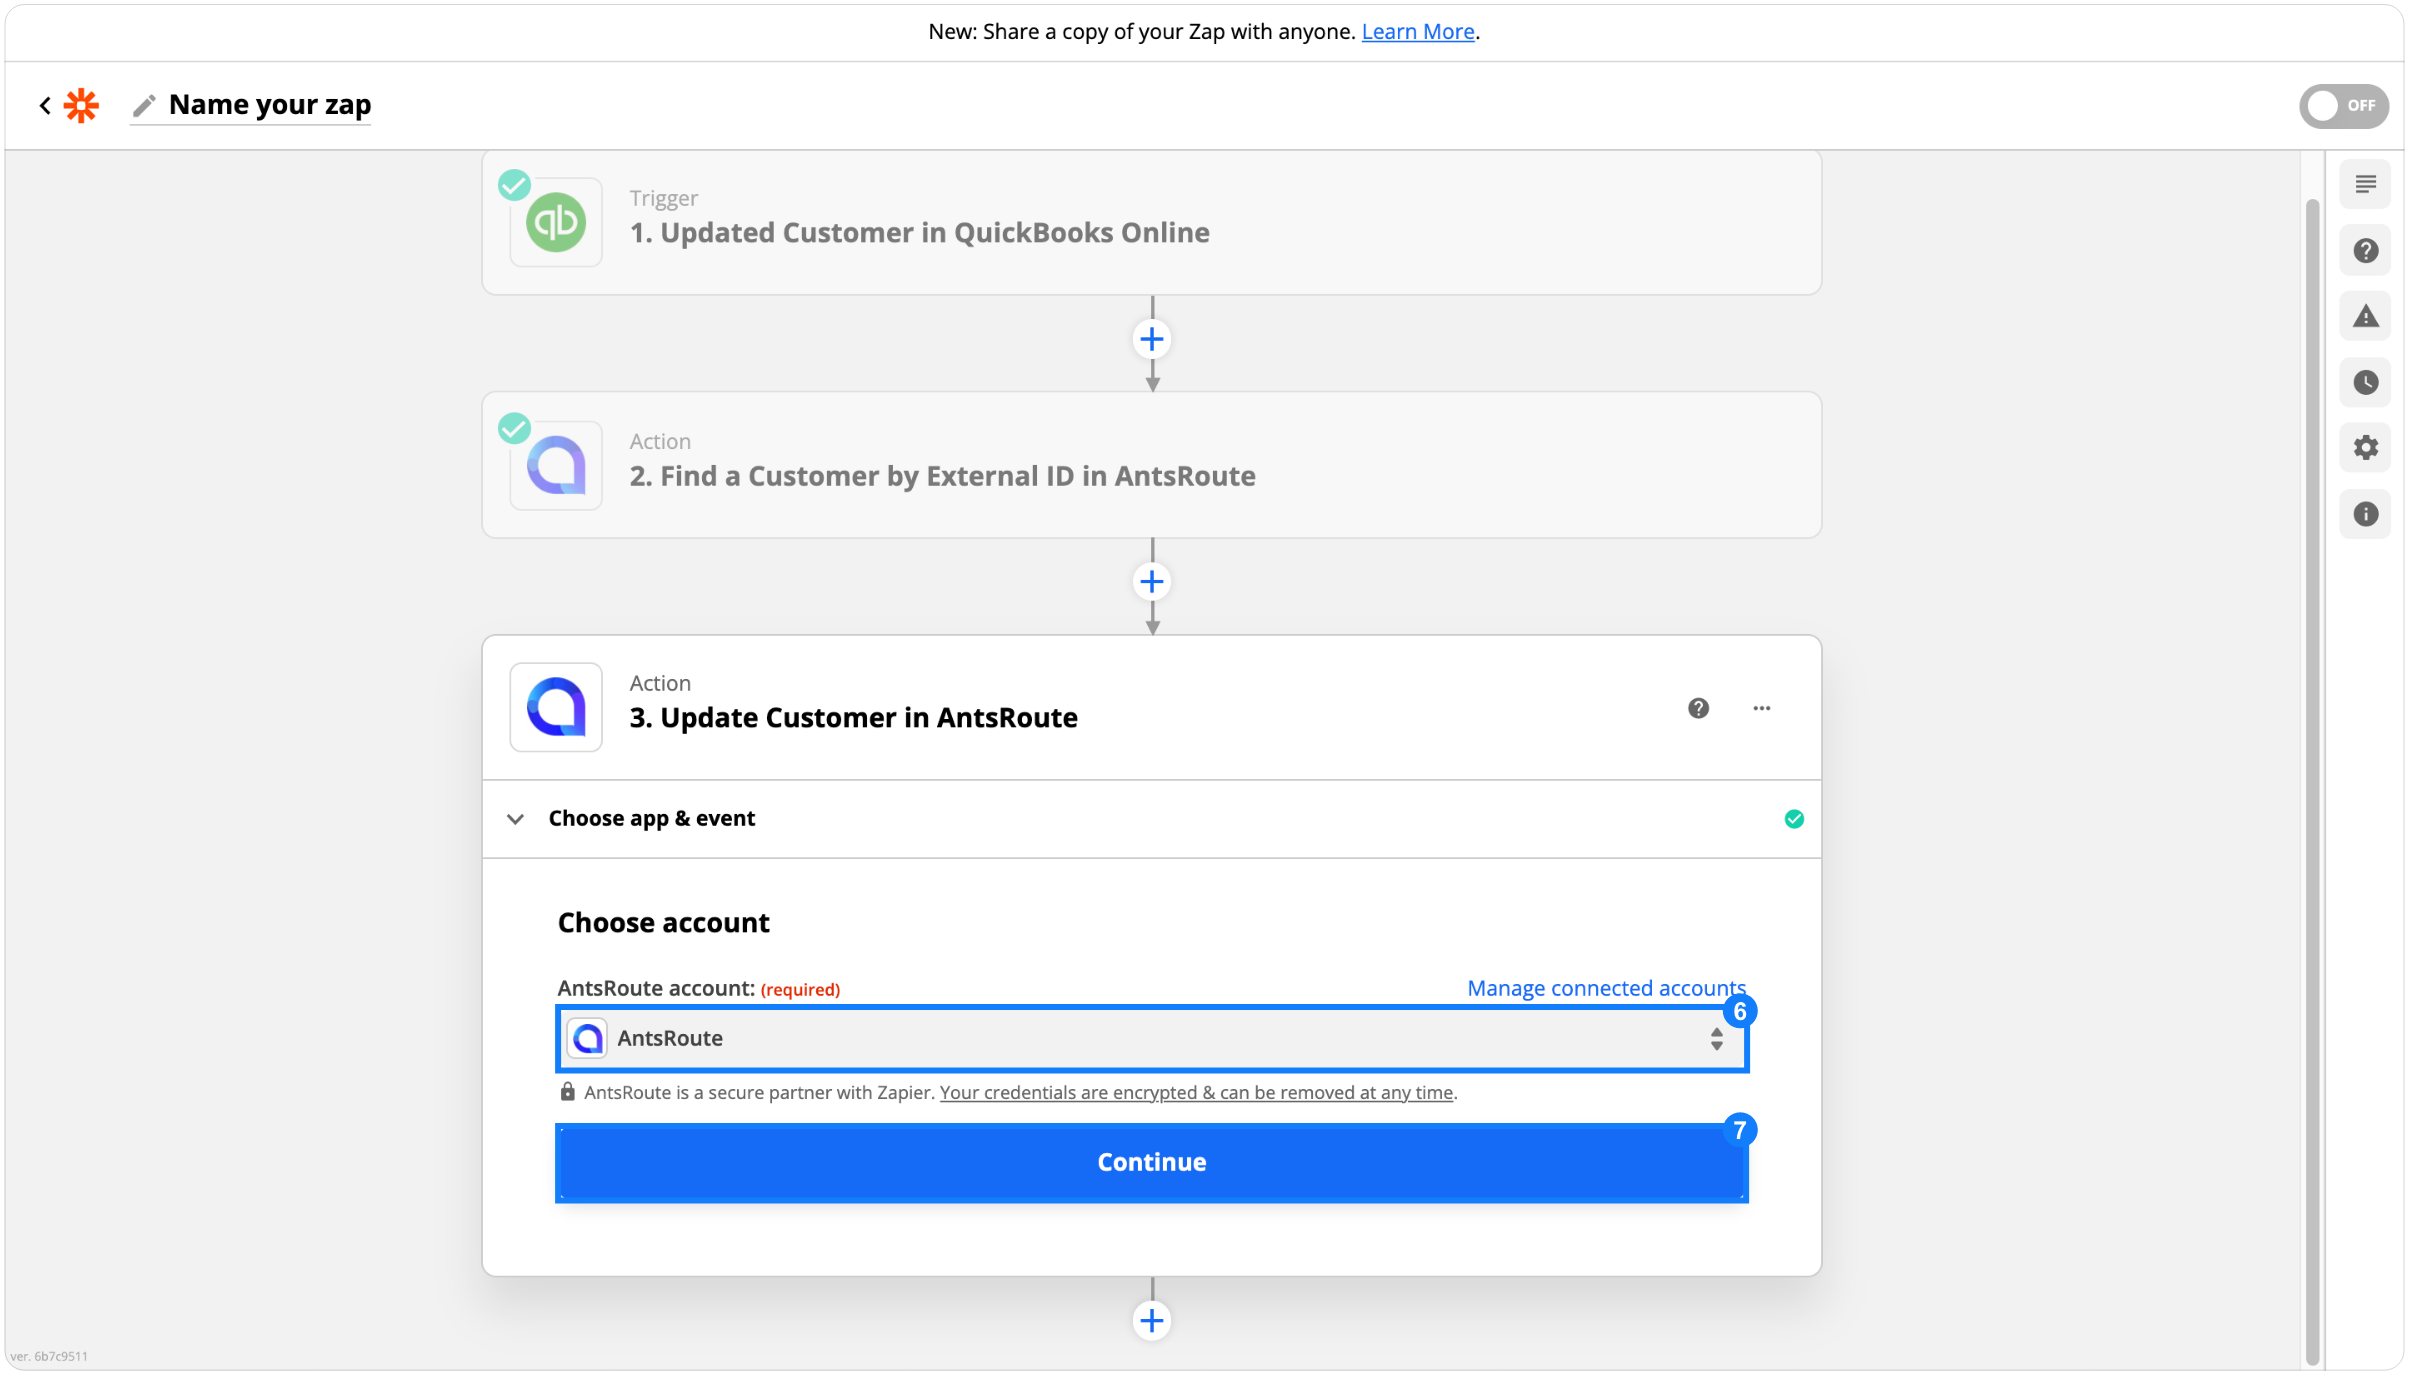Select step 3 Update Customer in AntsRoute title
This screenshot has width=2409, height=1374.
(853, 717)
